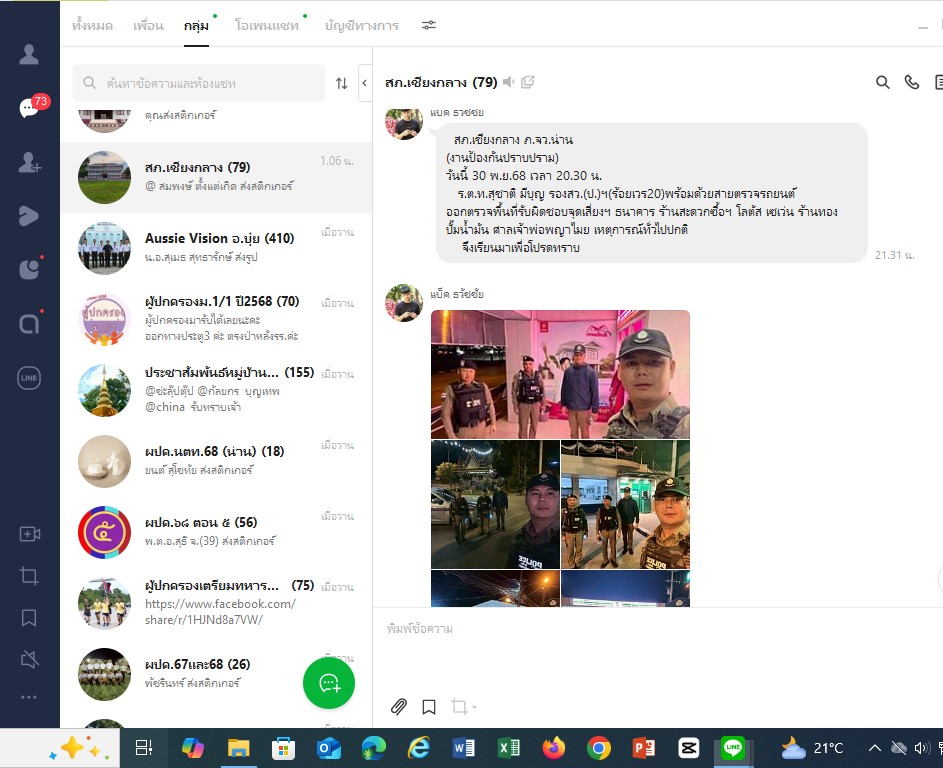Expand the capture dropdown arrow in message bar
This screenshot has height=768, width=943.
click(x=474, y=708)
